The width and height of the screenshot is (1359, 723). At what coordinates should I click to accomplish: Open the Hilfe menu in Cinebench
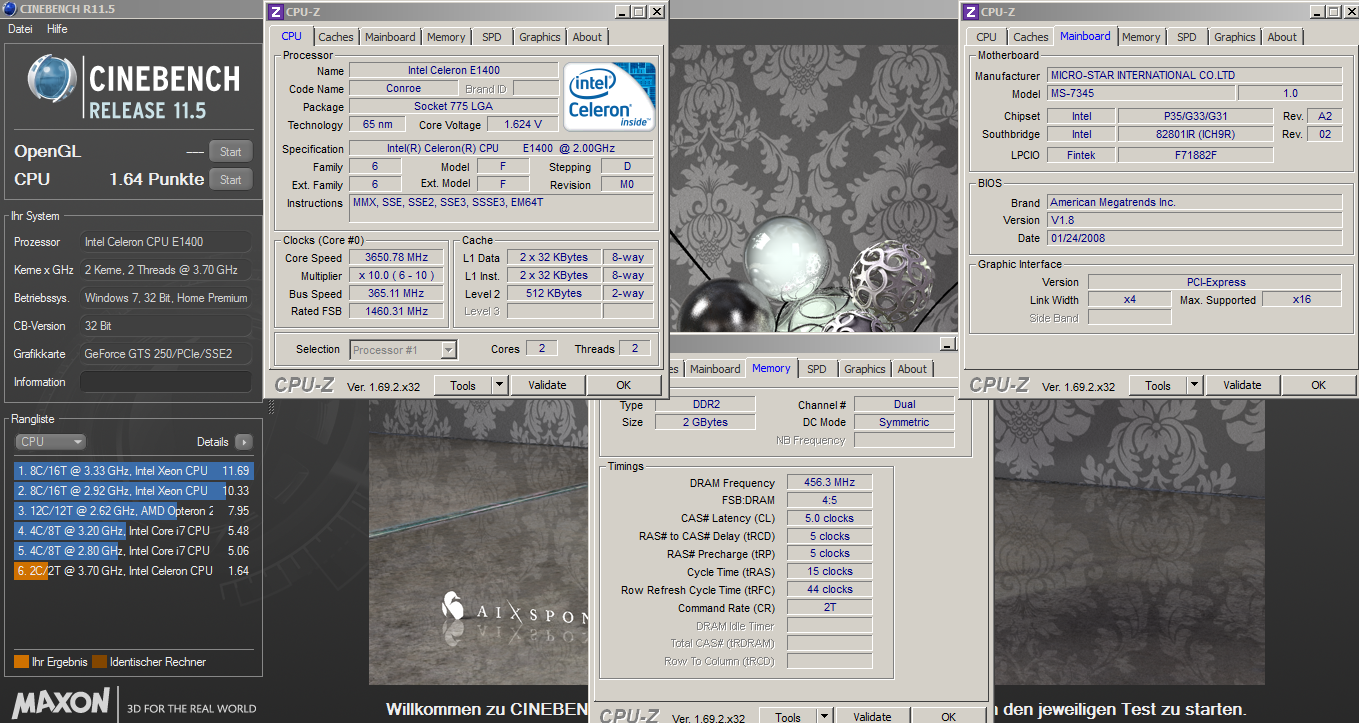(57, 29)
